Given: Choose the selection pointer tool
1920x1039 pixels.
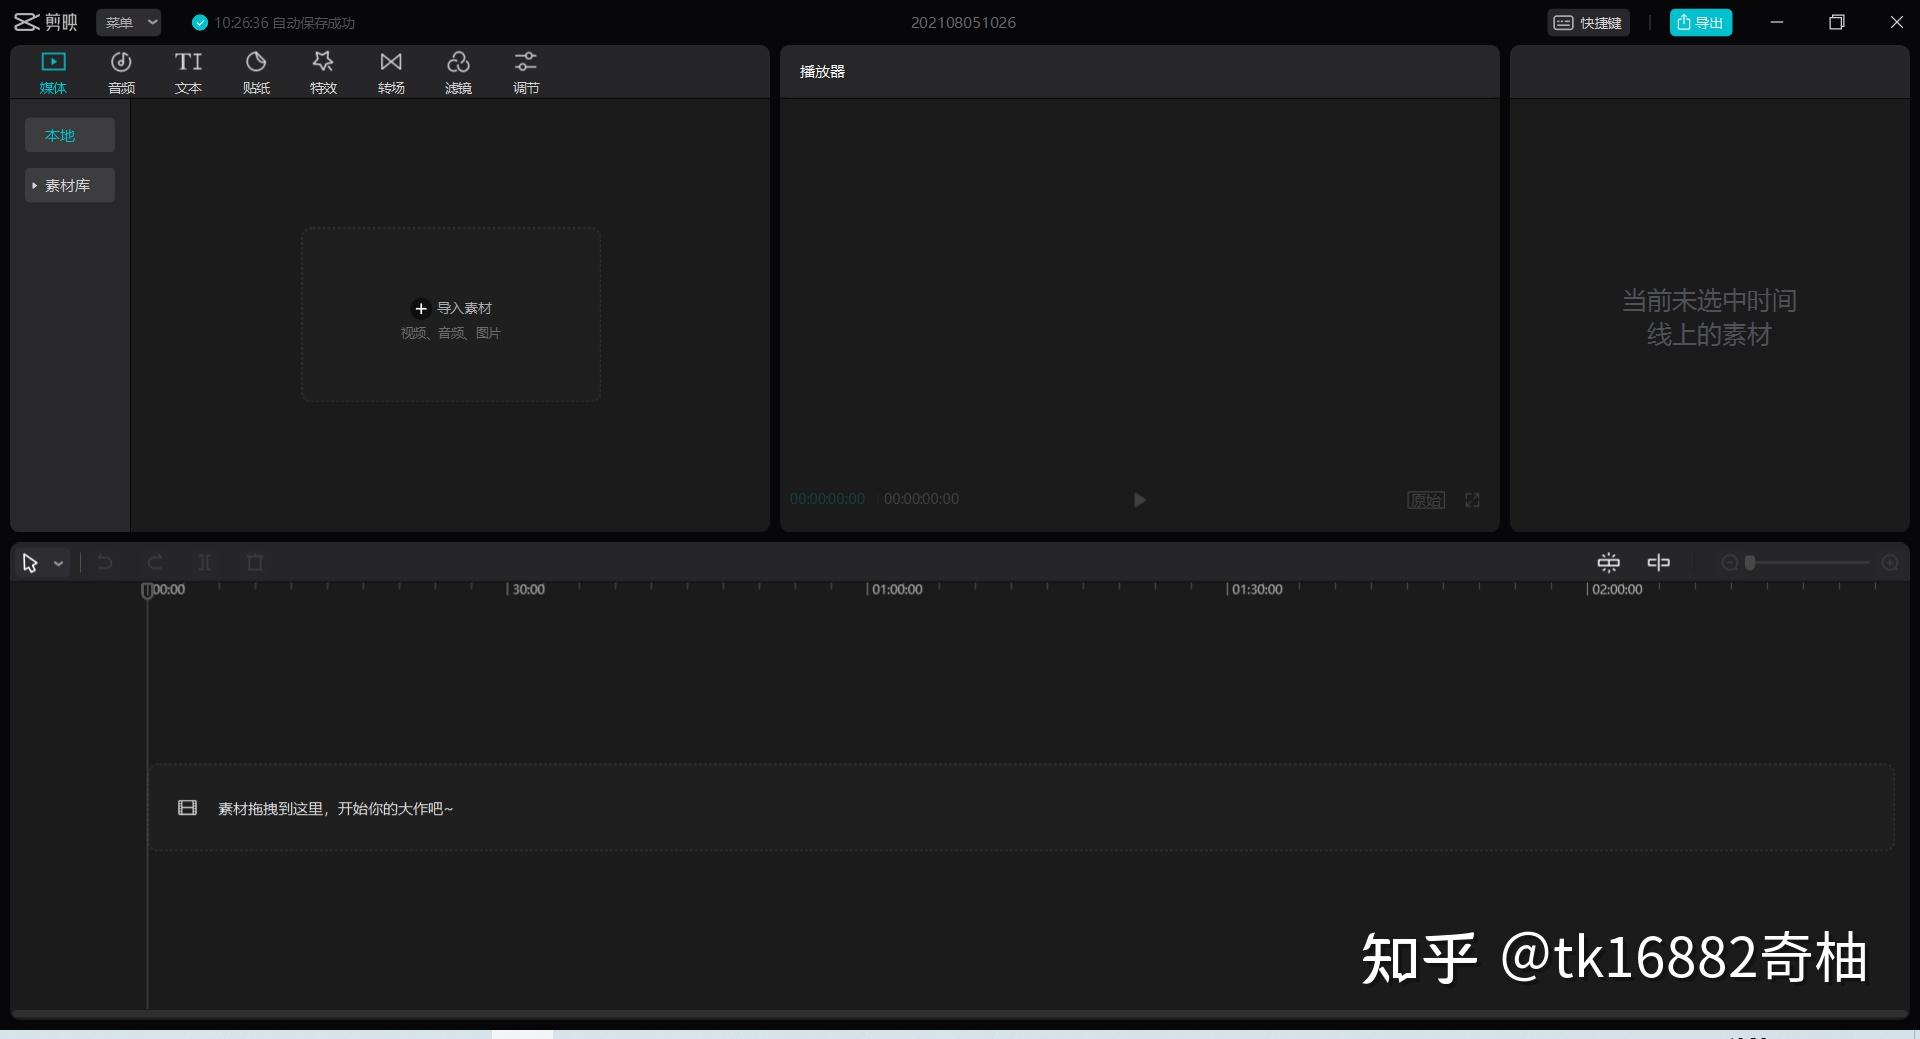Looking at the screenshot, I should point(30,563).
